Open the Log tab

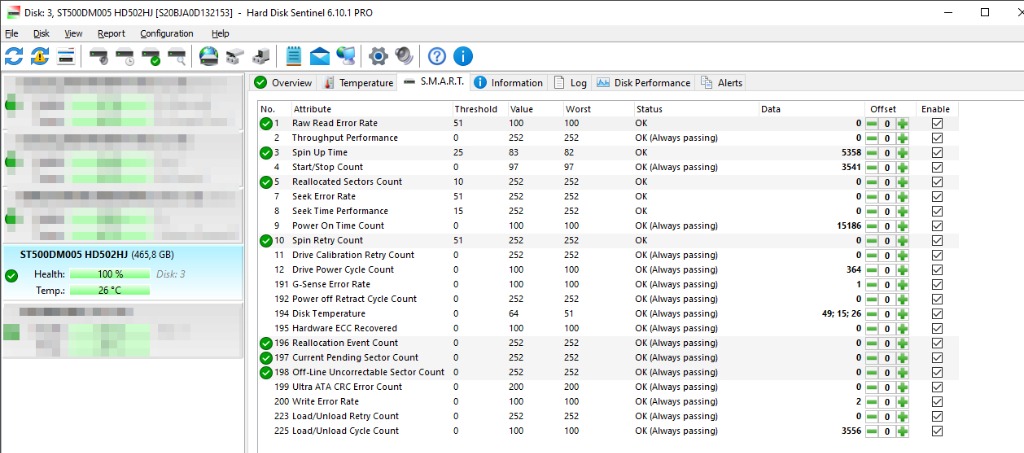[570, 83]
